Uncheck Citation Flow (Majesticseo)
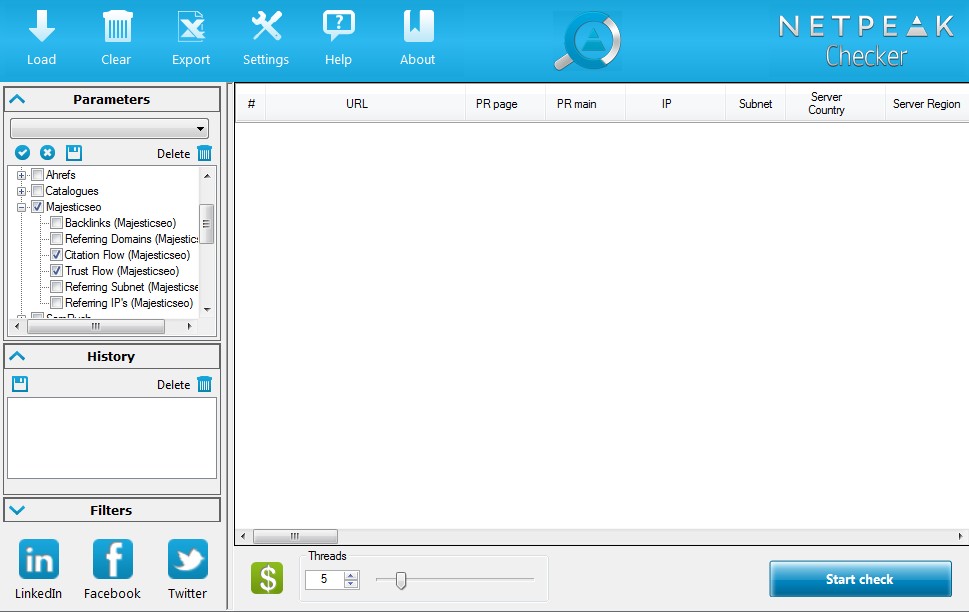Image resolution: width=969 pixels, height=612 pixels. 57,255
